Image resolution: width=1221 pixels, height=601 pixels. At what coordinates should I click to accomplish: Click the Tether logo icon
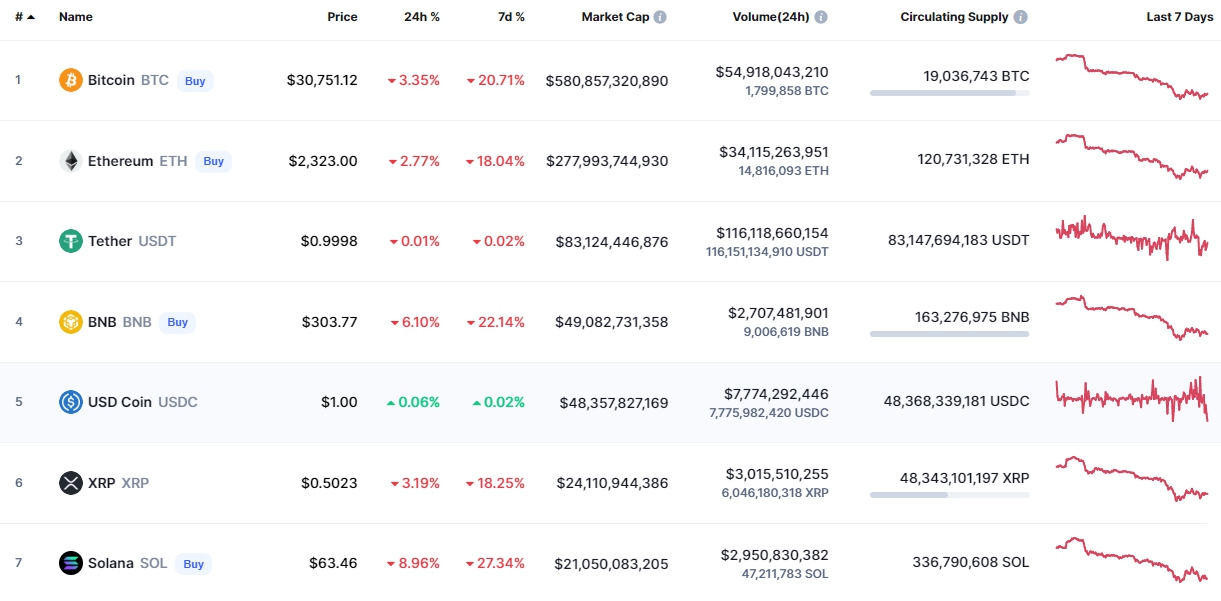[71, 241]
